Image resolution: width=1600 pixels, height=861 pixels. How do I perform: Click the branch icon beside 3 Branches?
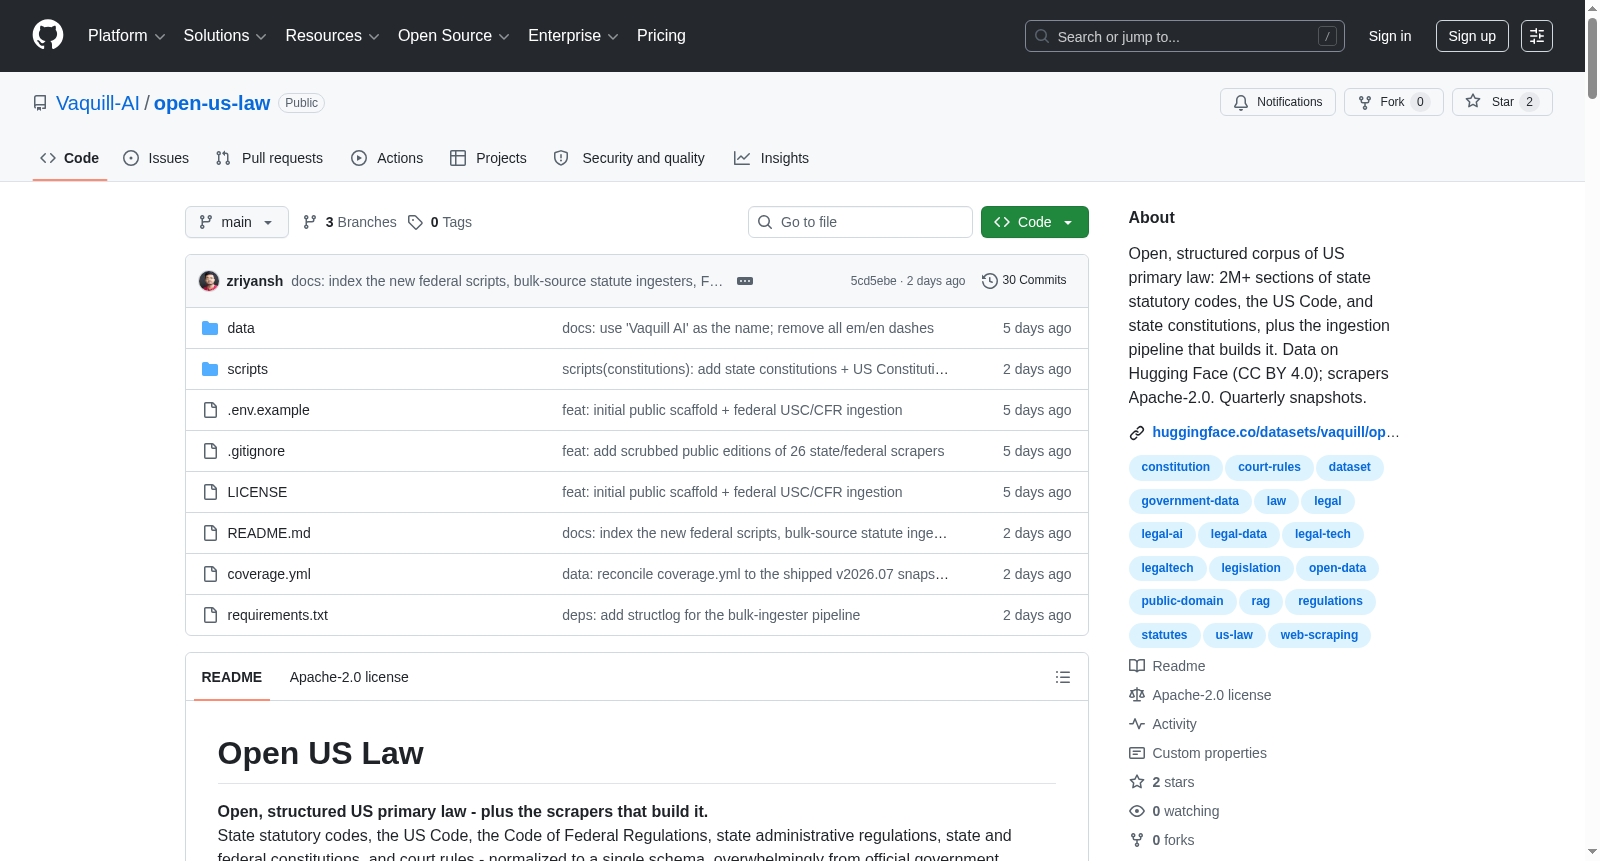[310, 222]
